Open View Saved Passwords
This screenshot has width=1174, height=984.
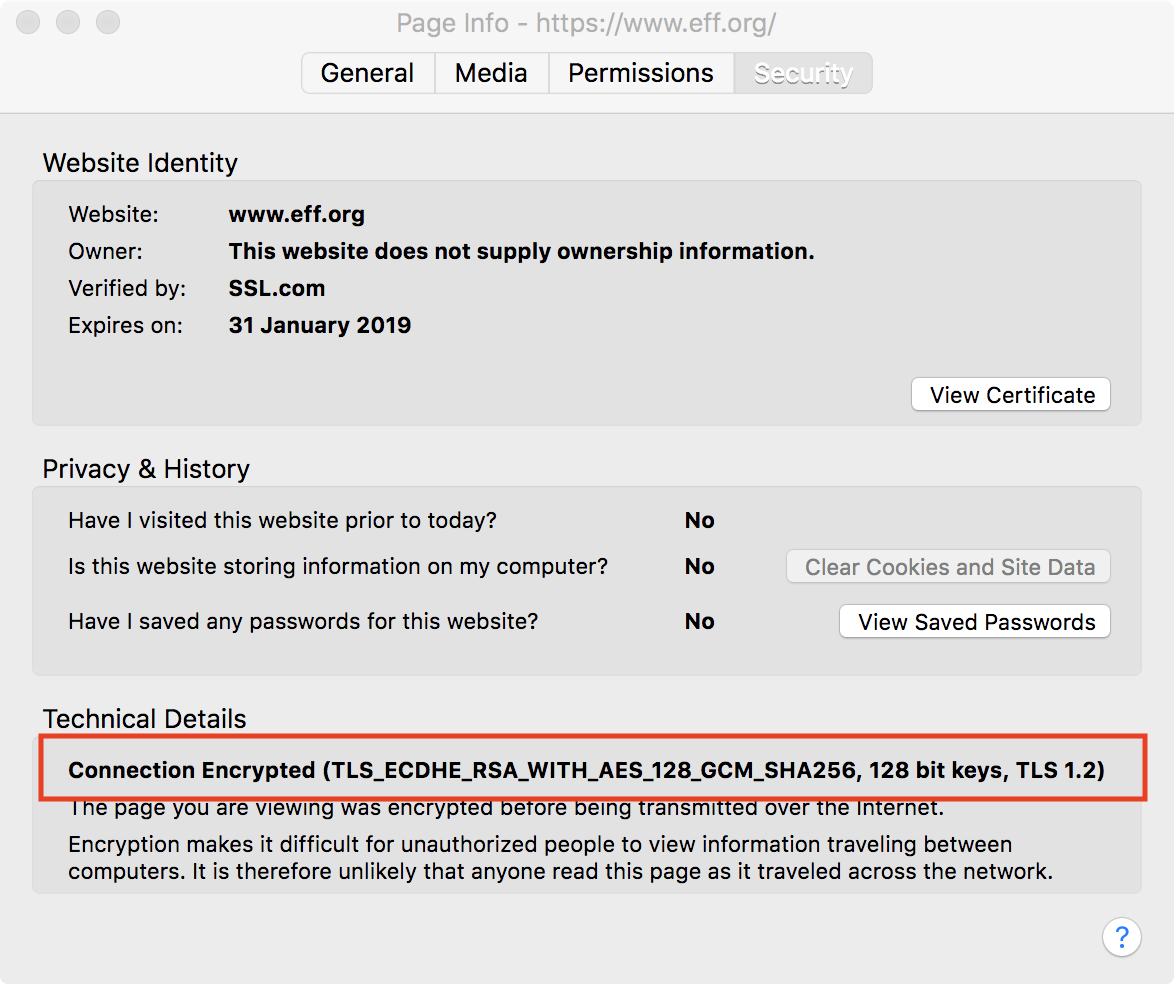[975, 622]
